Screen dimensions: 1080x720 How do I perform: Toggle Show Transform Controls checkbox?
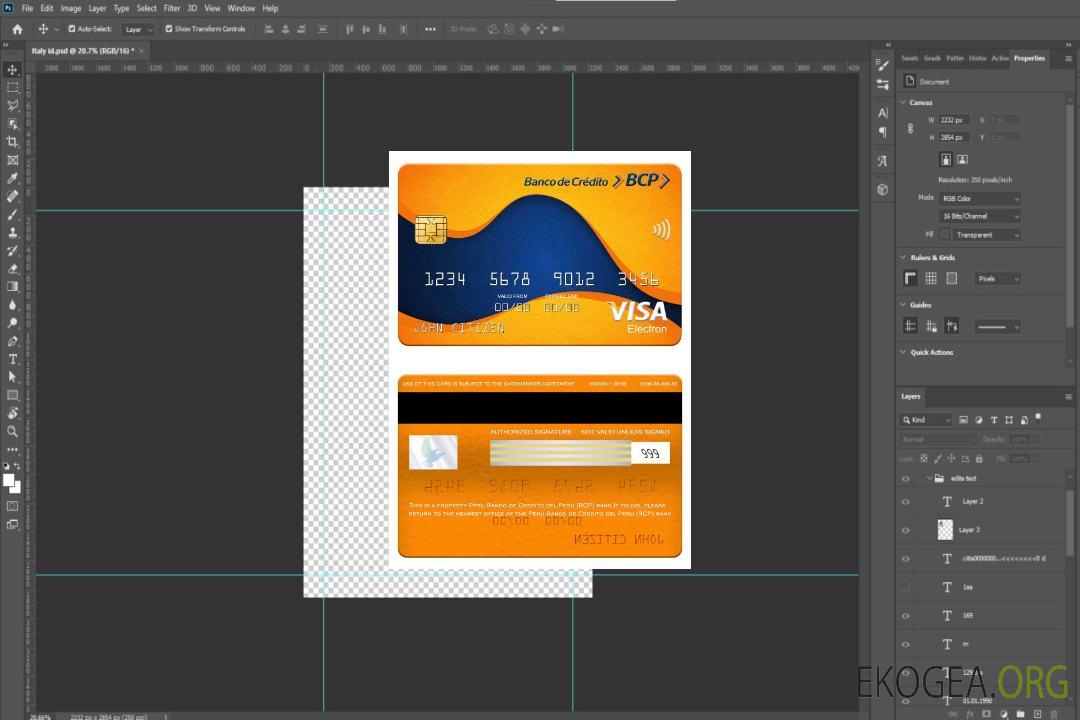coord(169,29)
